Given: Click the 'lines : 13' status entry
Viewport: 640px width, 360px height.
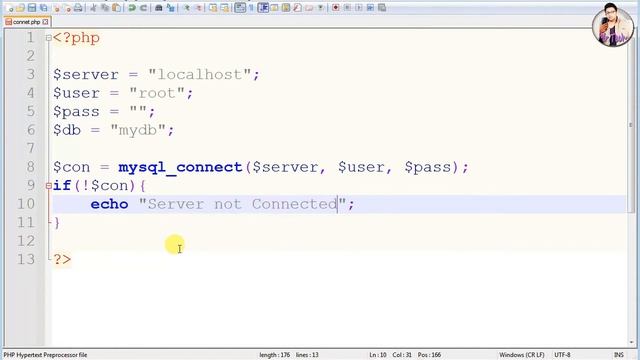Looking at the screenshot, I should [x=307, y=355].
